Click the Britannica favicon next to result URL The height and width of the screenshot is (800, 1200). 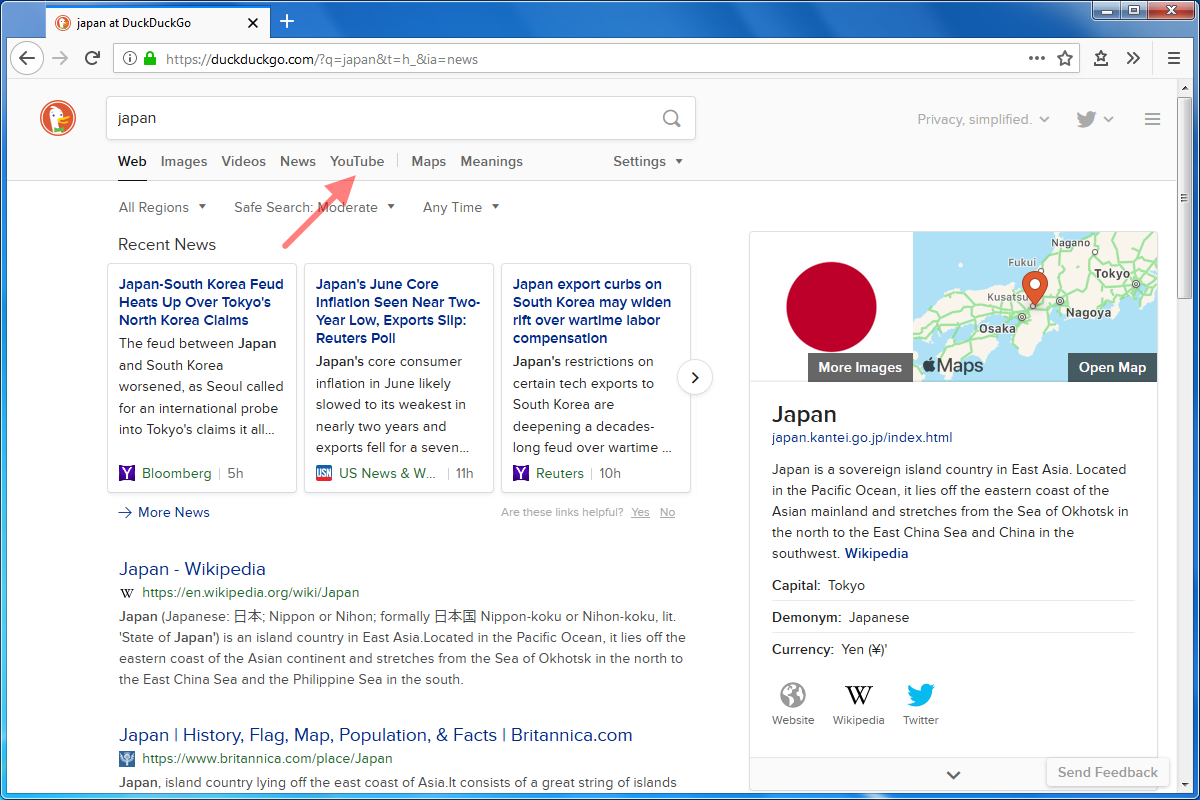tap(127, 759)
